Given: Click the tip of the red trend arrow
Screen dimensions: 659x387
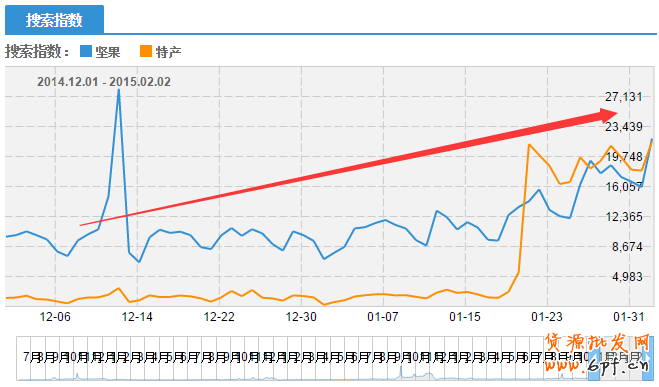Looking at the screenshot, I should tap(615, 113).
